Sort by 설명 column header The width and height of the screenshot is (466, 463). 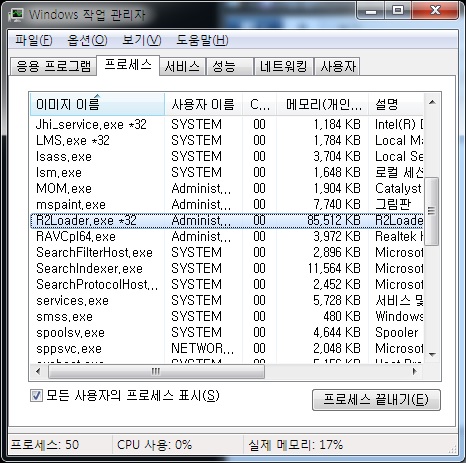tap(396, 105)
